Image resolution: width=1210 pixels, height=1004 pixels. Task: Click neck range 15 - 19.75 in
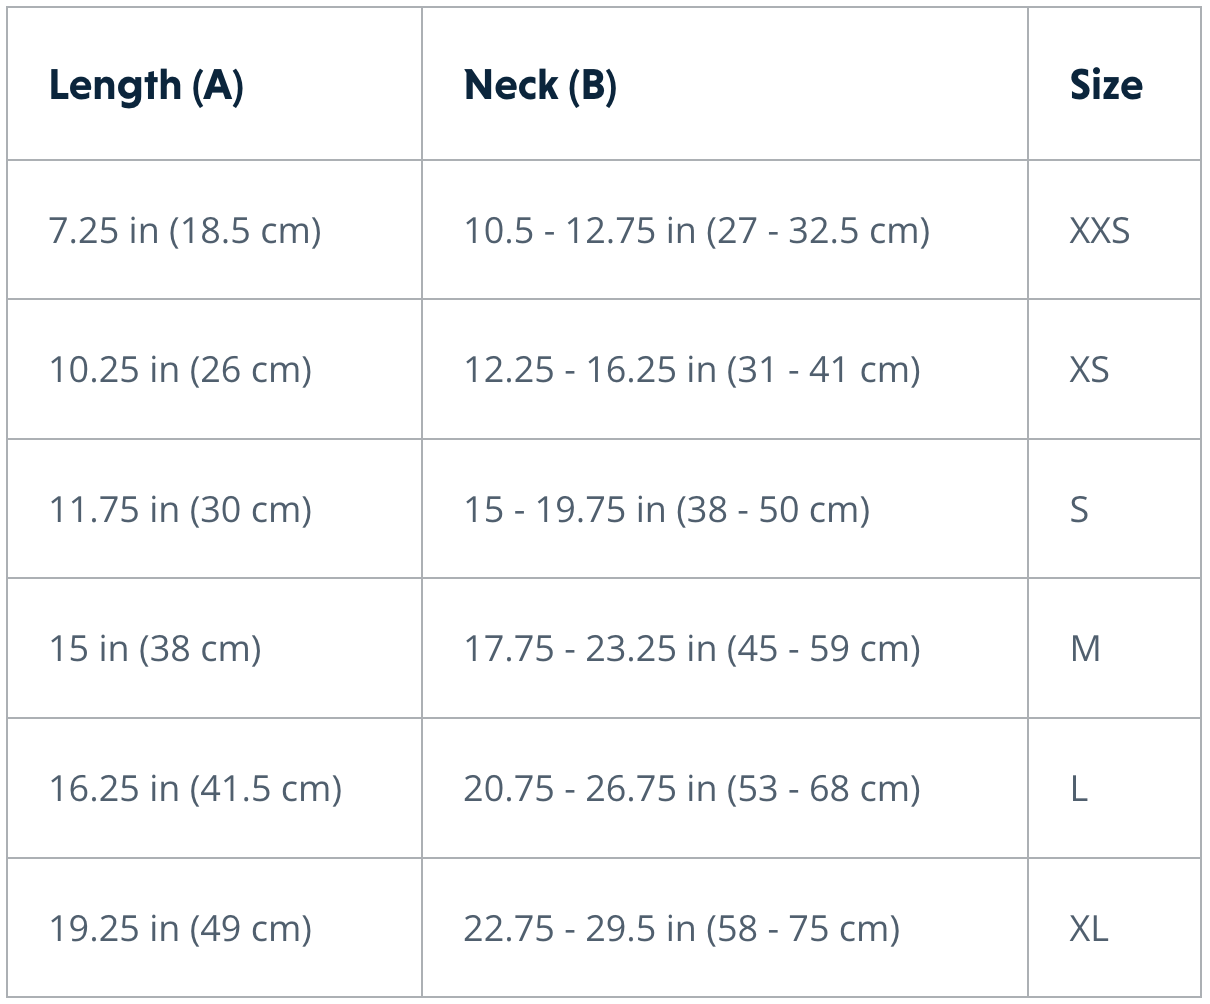pyautogui.click(x=666, y=510)
